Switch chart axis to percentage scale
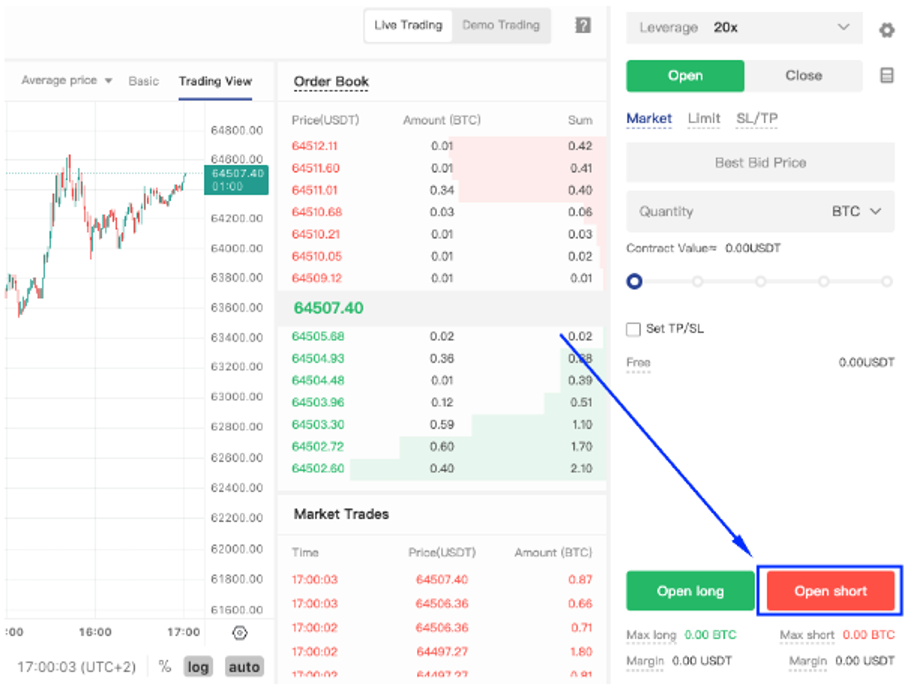914x690 pixels. click(x=165, y=666)
